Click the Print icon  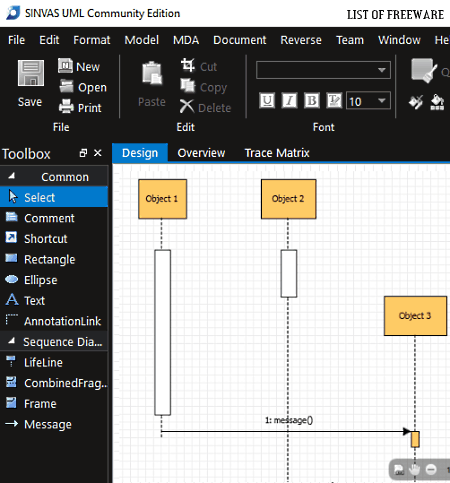[x=66, y=107]
